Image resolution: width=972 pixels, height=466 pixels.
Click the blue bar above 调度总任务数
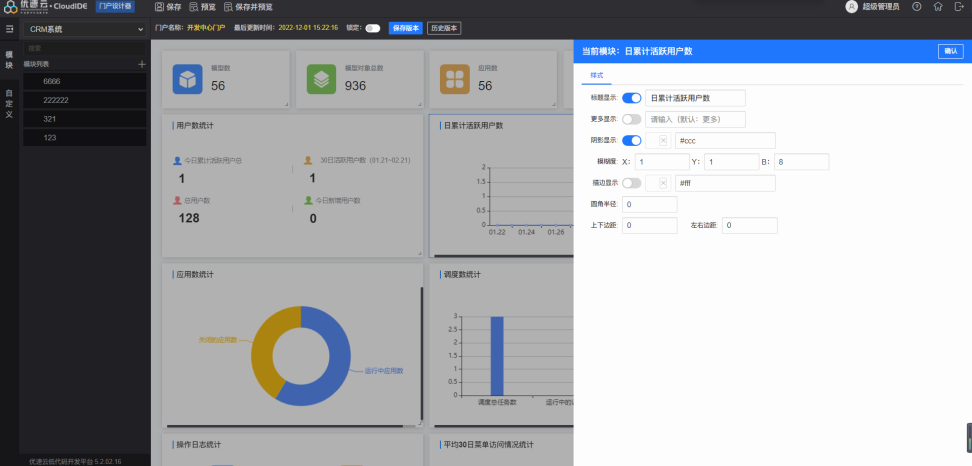pos(497,356)
